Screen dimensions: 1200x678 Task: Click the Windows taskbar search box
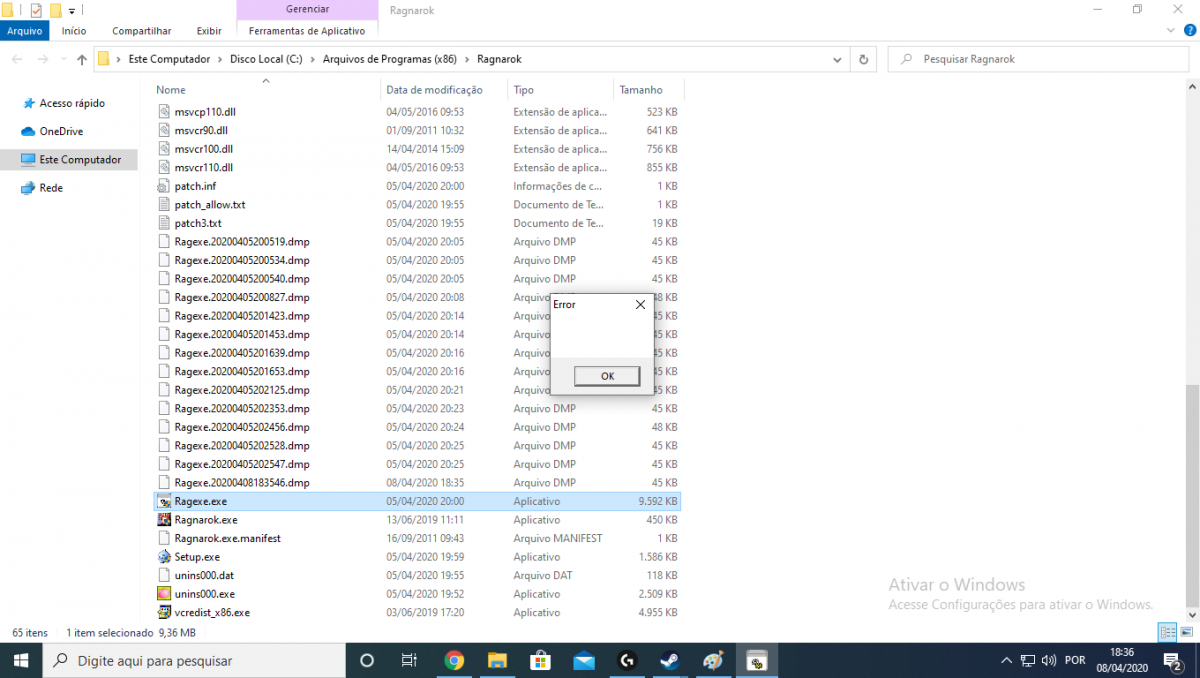click(195, 660)
